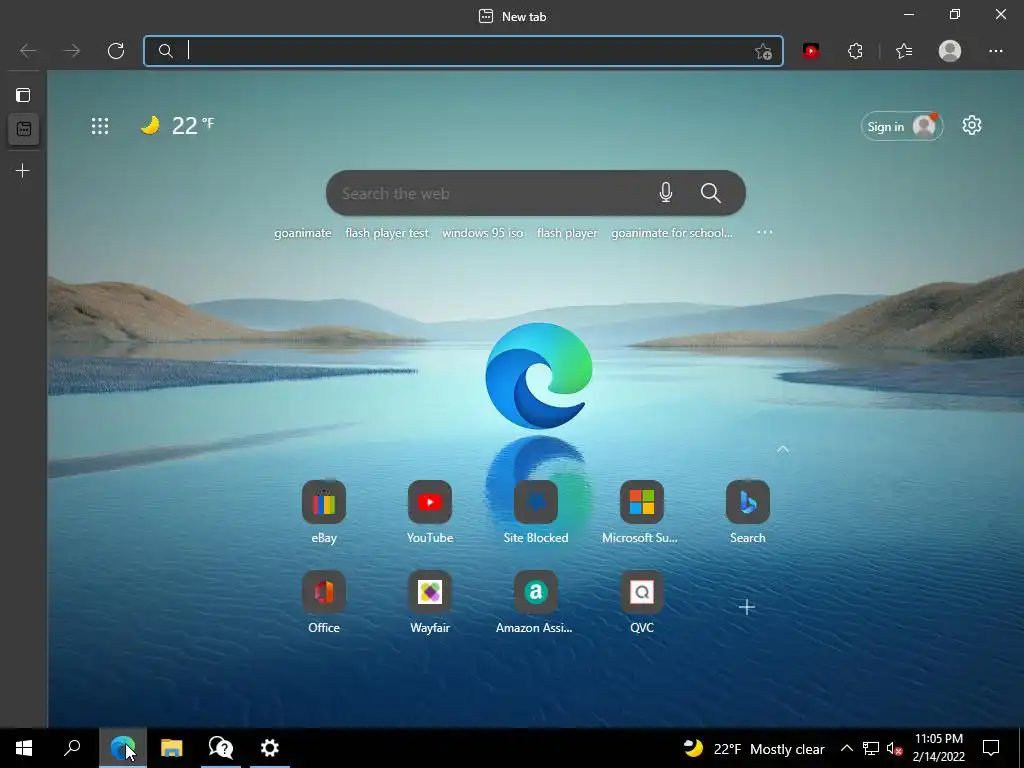Open the 22 °F weather widget

tap(177, 125)
